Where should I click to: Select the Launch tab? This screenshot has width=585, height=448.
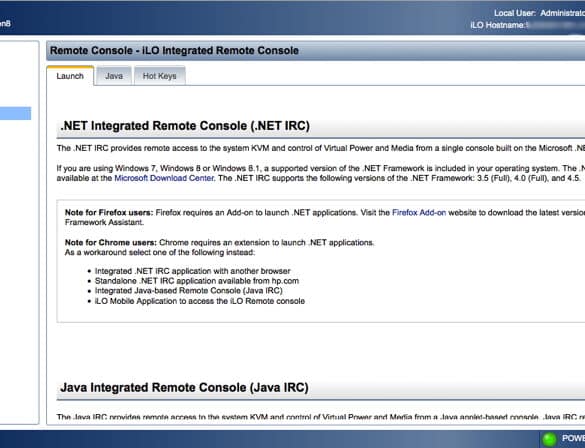[x=70, y=76]
